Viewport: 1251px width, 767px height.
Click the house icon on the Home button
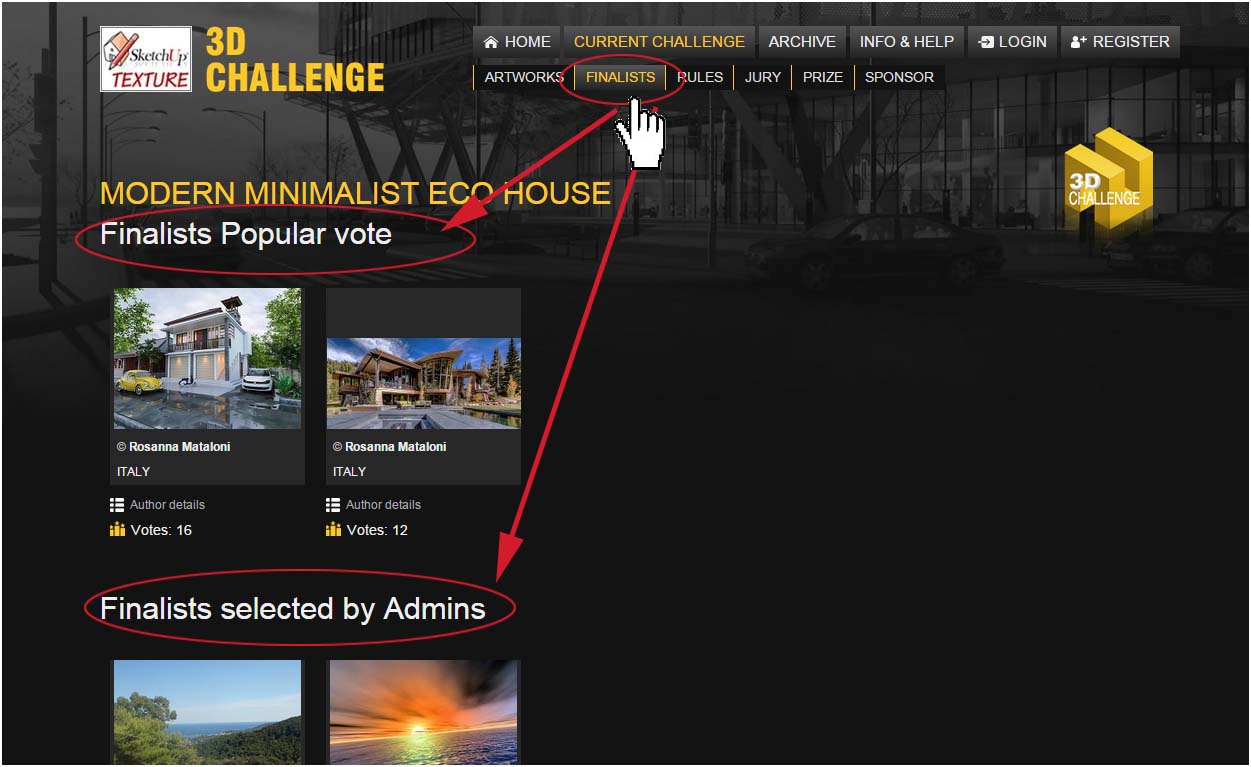[x=491, y=42]
